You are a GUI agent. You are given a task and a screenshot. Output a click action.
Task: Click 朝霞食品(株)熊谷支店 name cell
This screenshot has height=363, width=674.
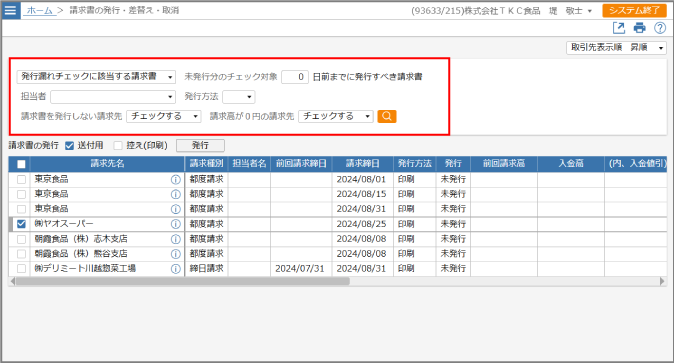pyautogui.click(x=107, y=254)
